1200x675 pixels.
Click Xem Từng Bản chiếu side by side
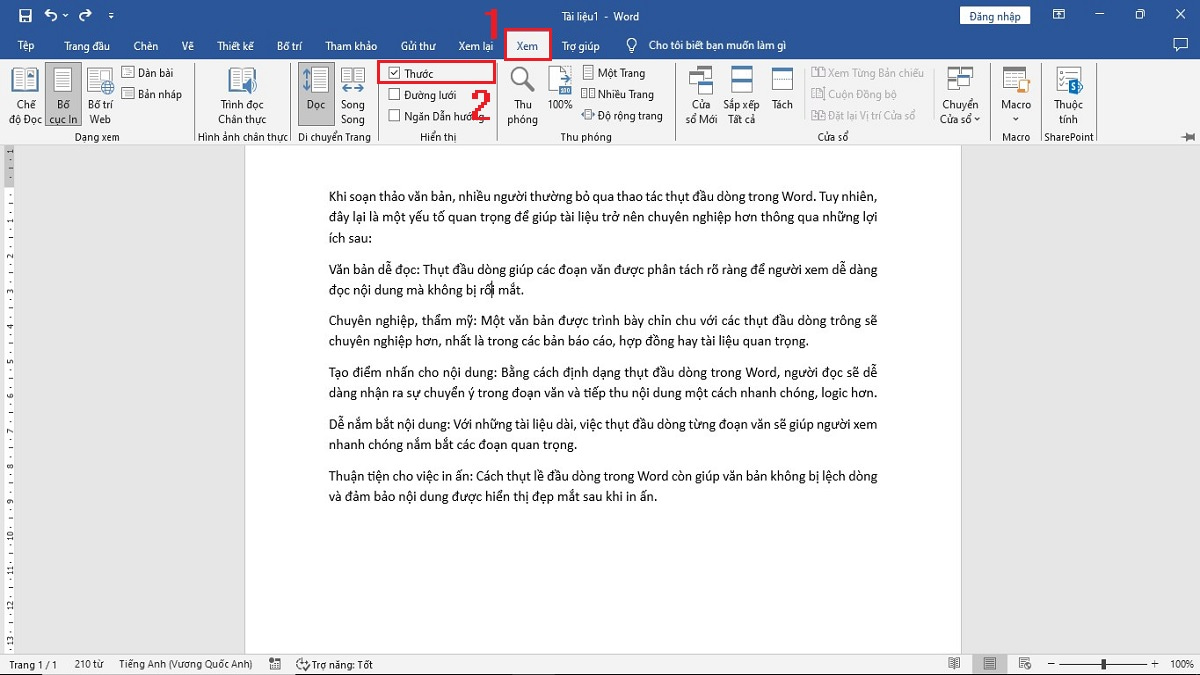point(868,73)
